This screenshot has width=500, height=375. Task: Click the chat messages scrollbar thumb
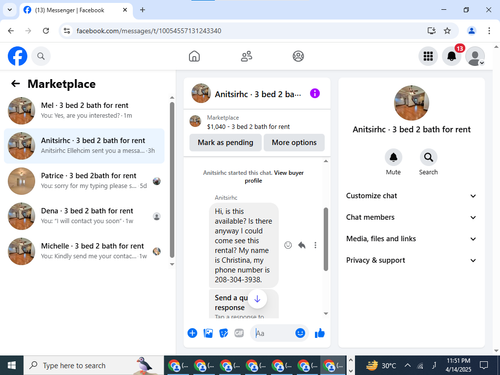coord(326,239)
